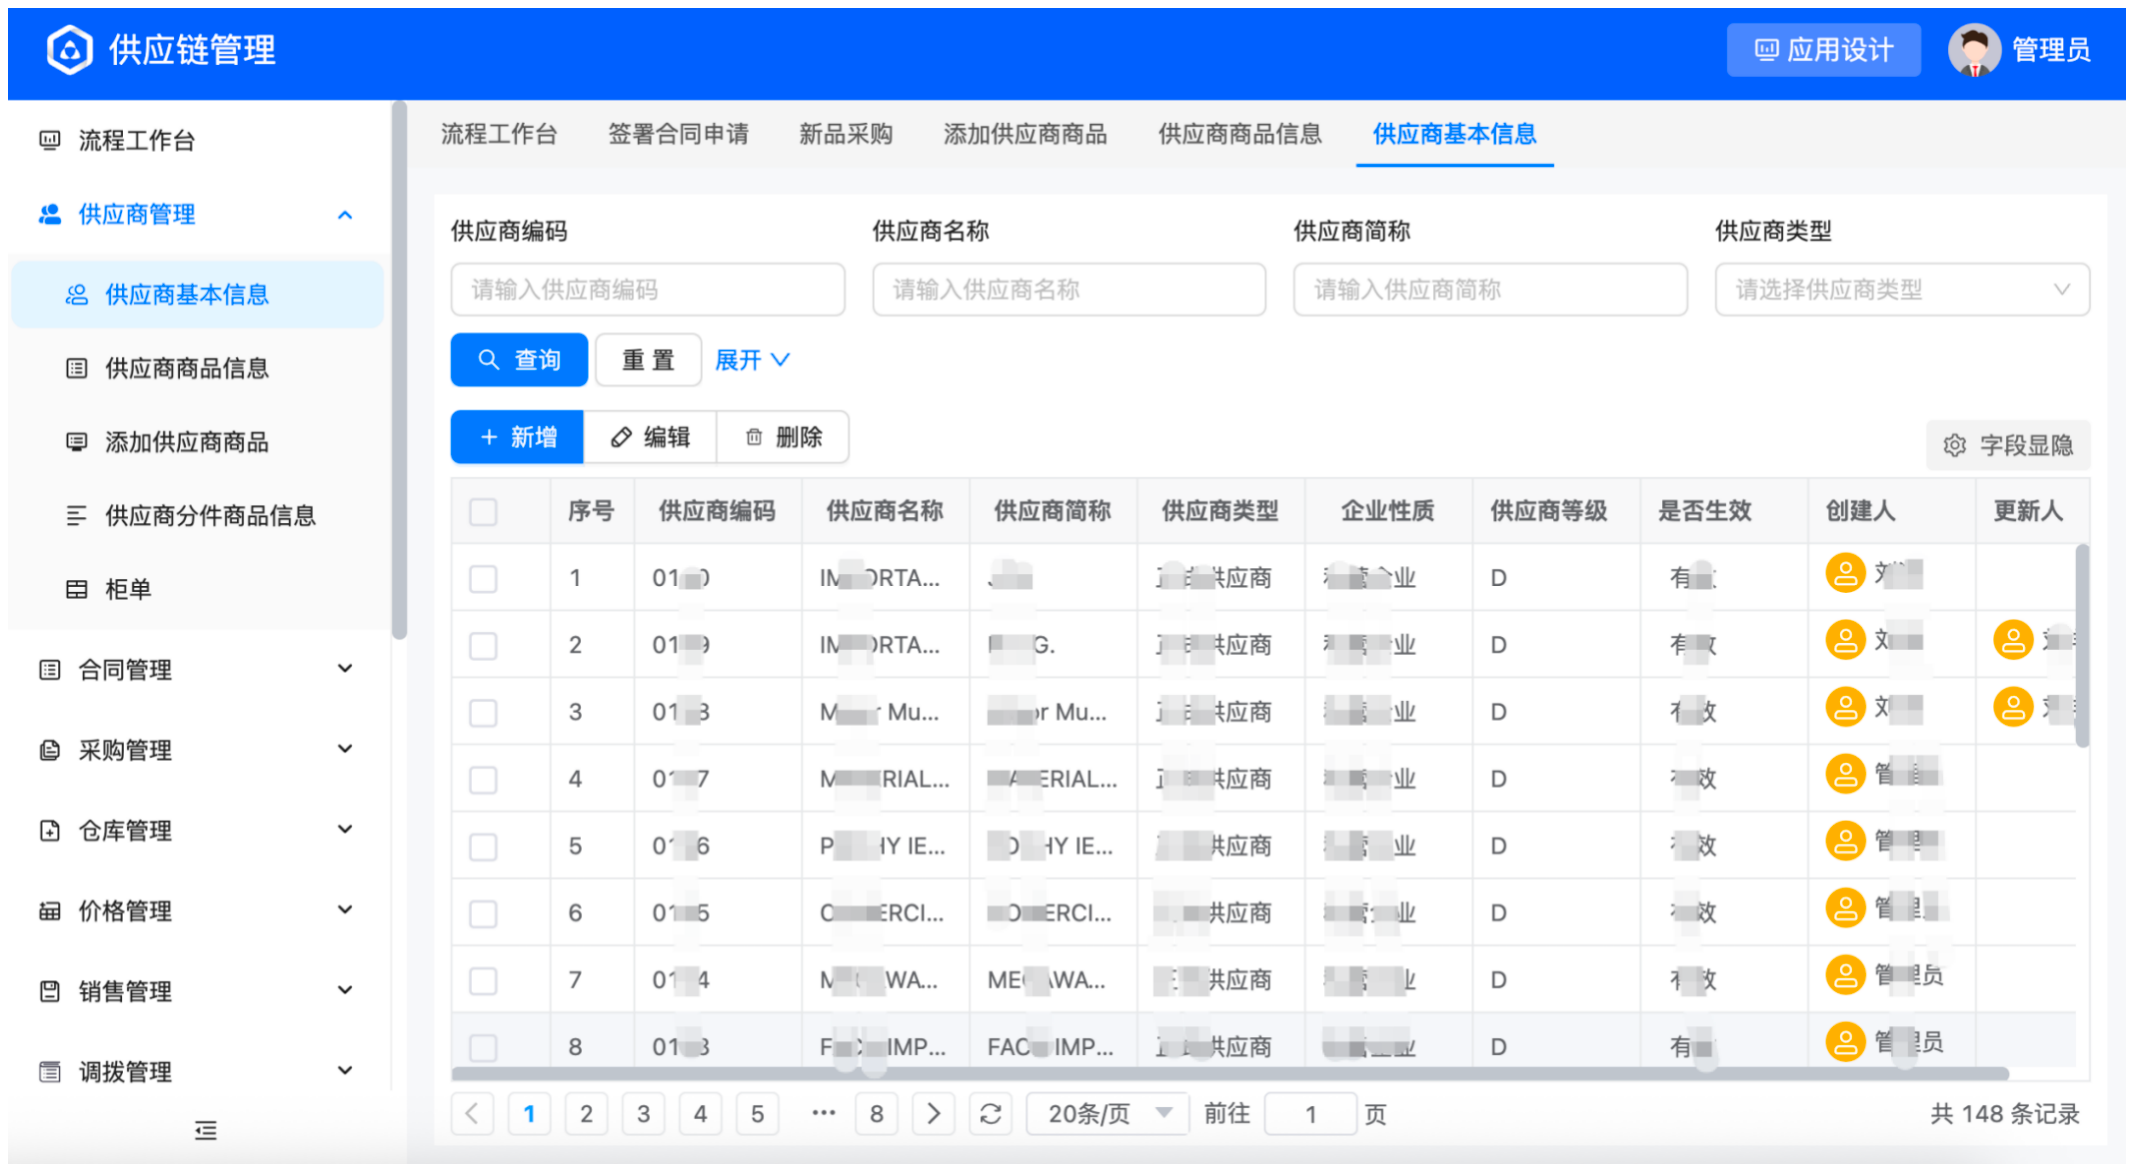Tick the checkbox for row 7

tap(483, 981)
